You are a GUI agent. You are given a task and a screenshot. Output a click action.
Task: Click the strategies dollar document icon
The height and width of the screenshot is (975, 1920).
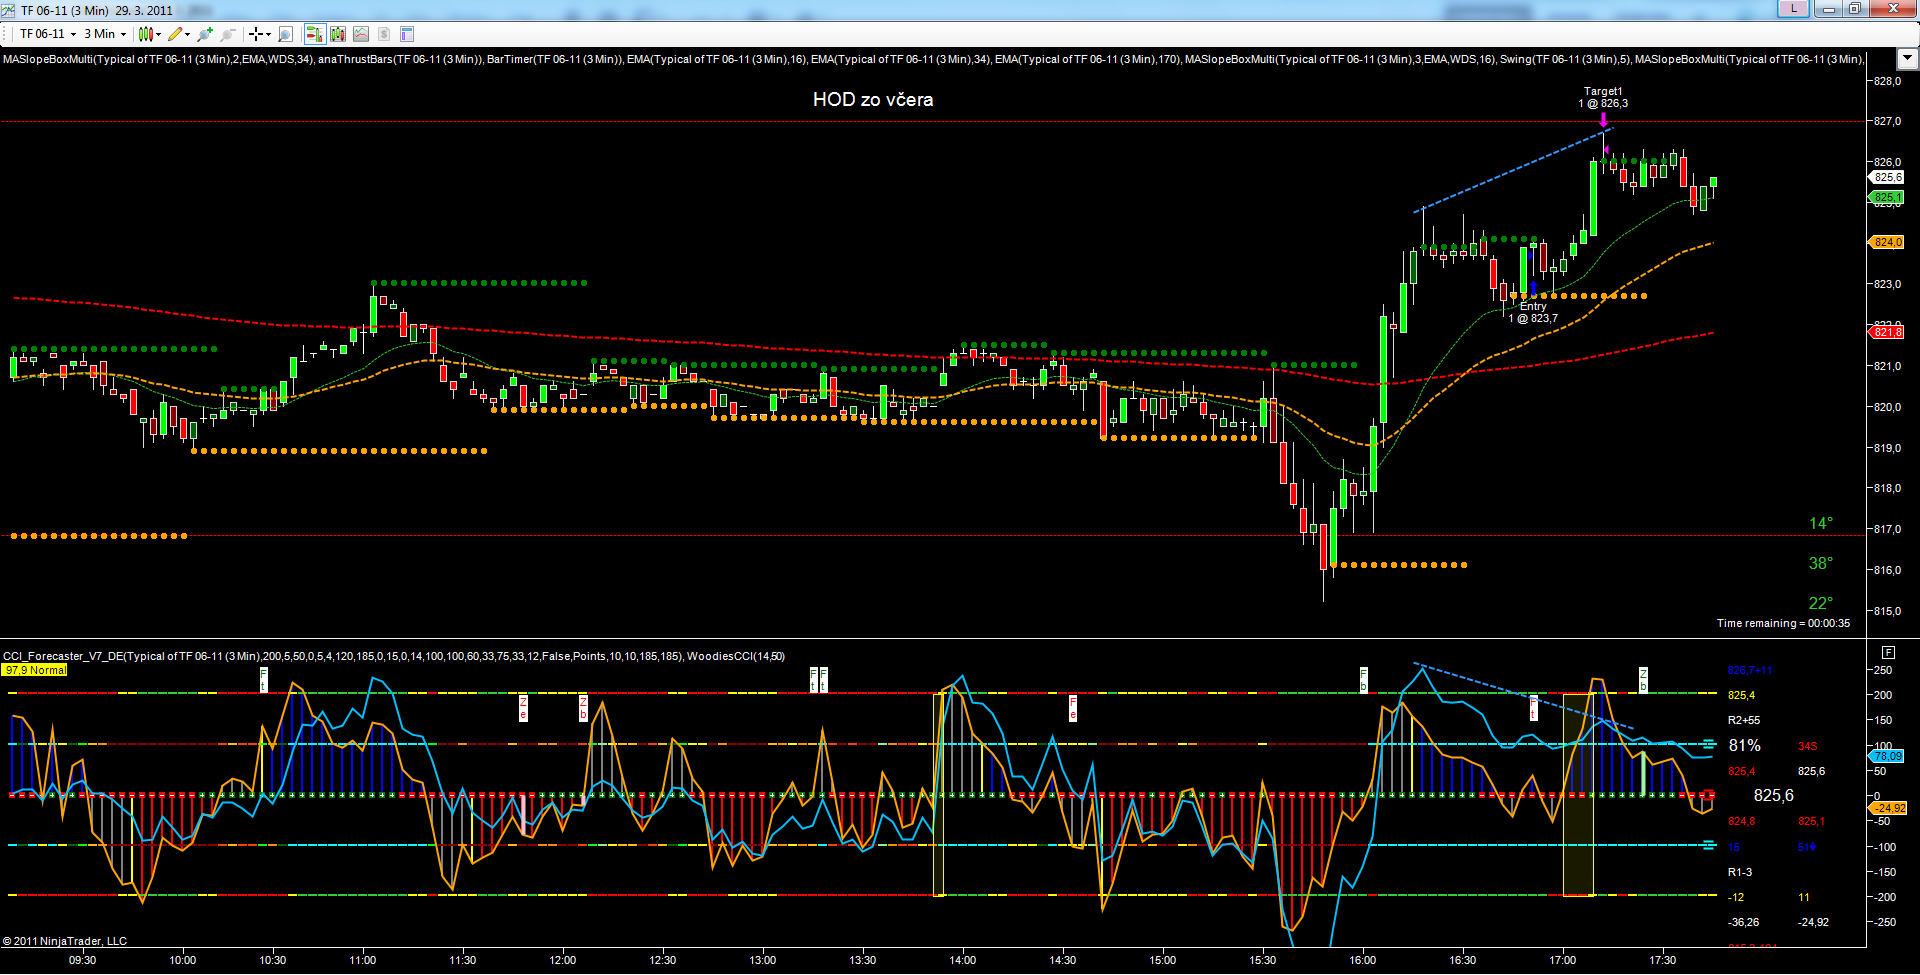click(384, 34)
